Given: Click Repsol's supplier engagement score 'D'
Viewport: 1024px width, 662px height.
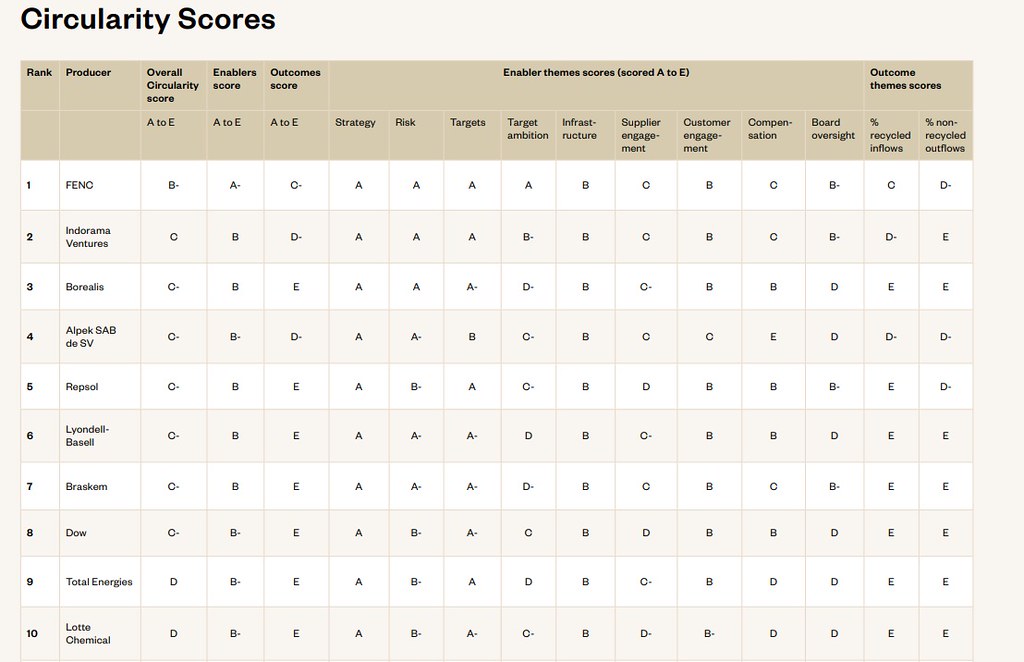Looking at the screenshot, I should (x=646, y=386).
